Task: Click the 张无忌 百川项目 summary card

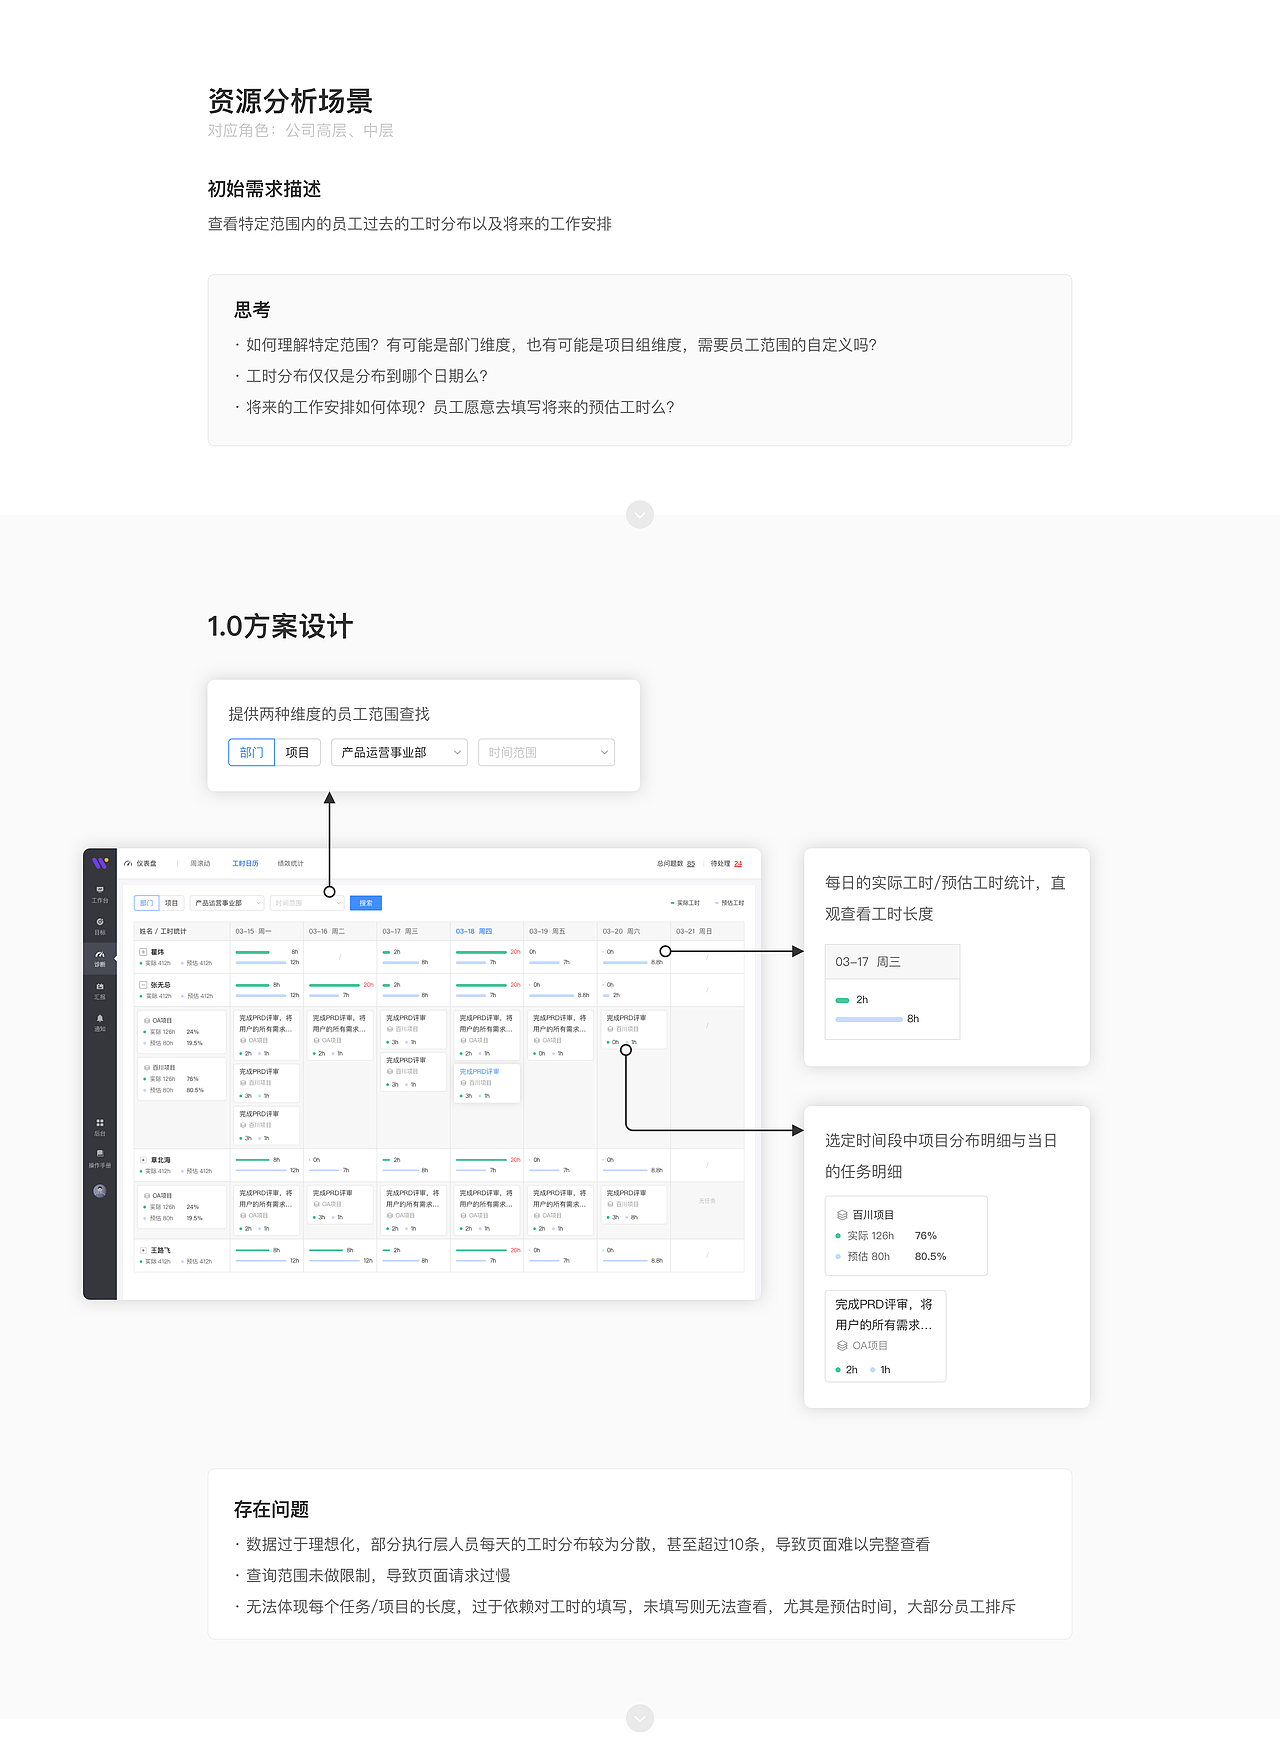Action: (x=182, y=1079)
